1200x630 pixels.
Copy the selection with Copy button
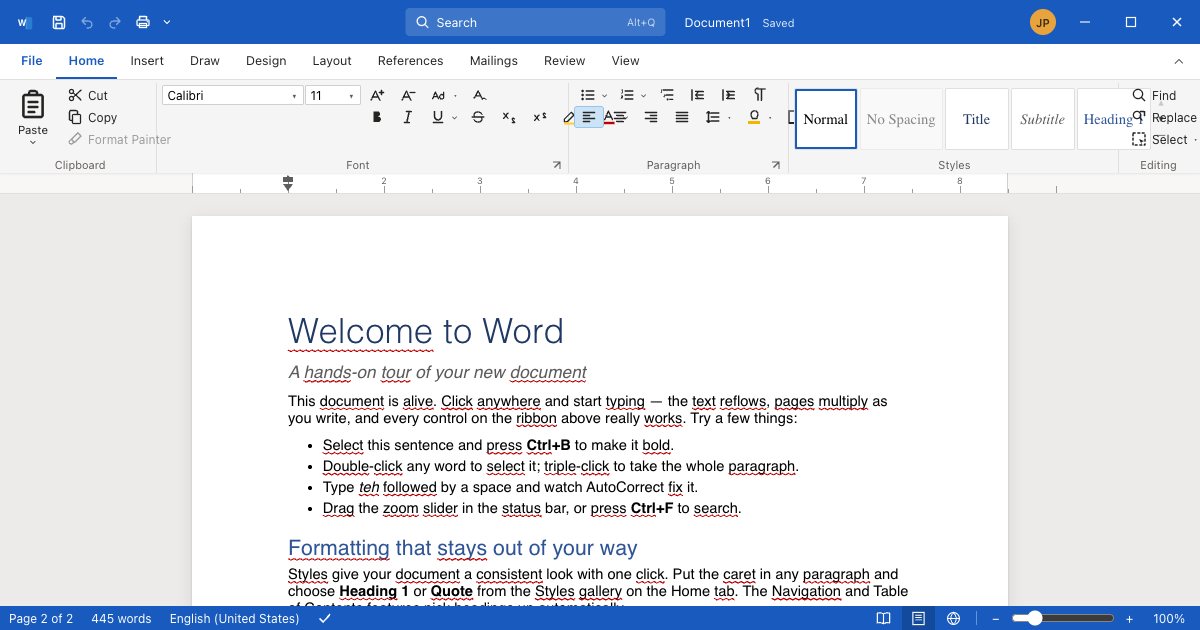click(x=93, y=117)
